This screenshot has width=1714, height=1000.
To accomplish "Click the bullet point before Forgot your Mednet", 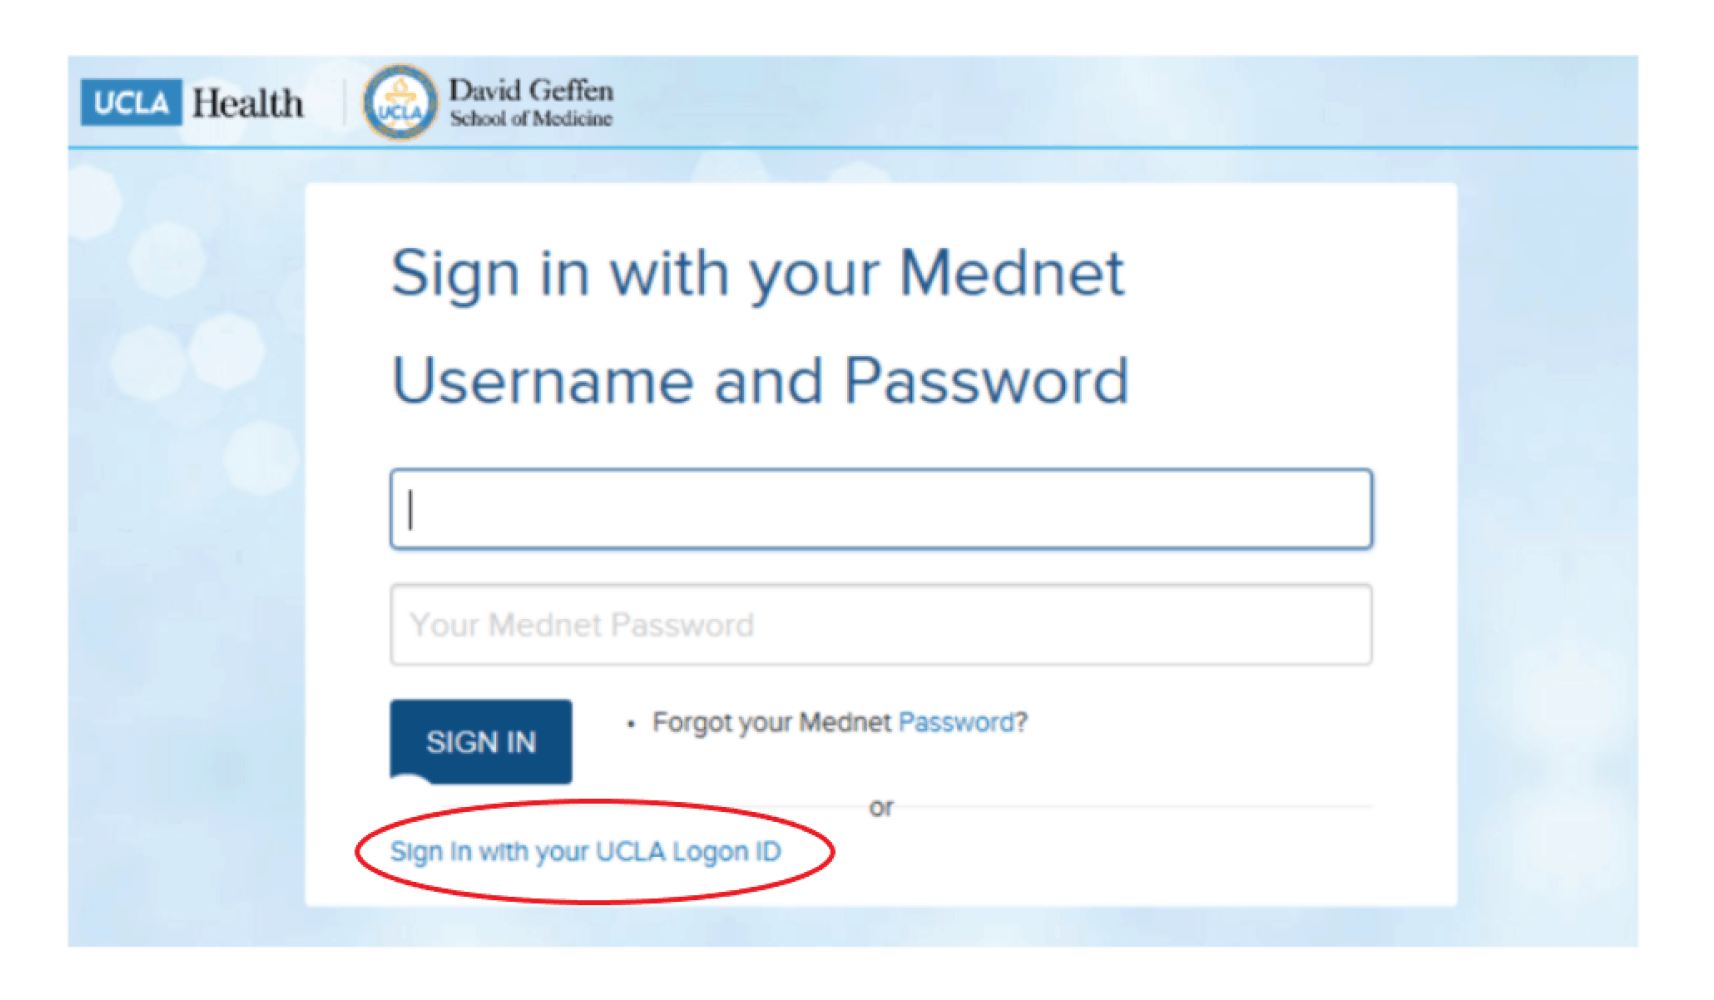I will point(630,724).
